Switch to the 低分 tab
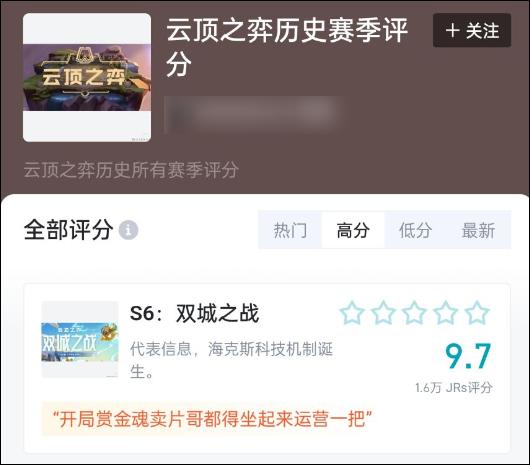This screenshot has width=530, height=465. pos(415,230)
